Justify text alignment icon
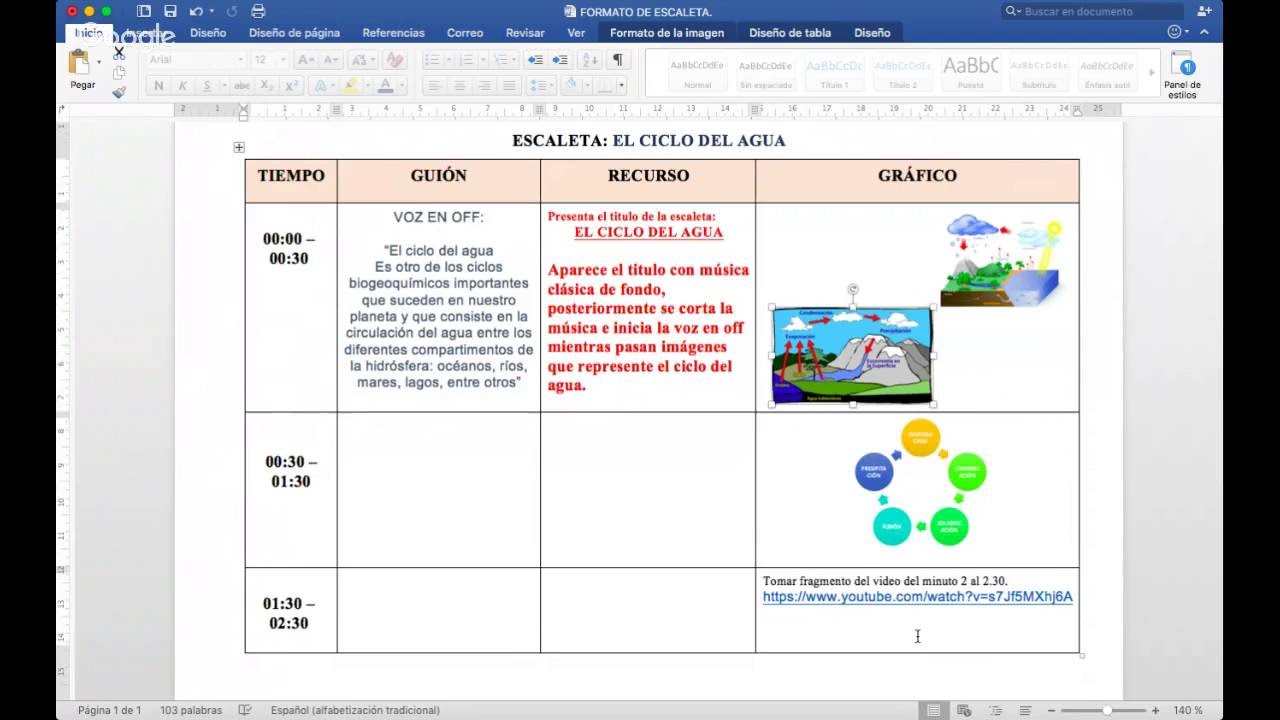Screen dimensions: 1280x720 (x=510, y=86)
